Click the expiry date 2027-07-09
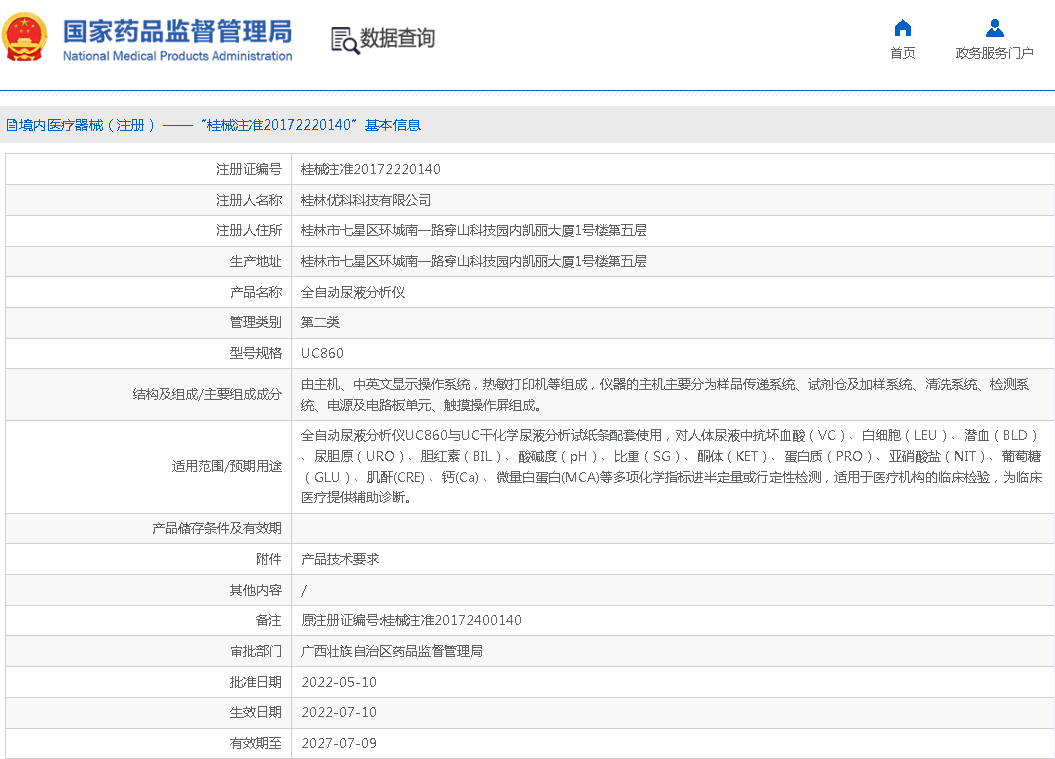The height and width of the screenshot is (759, 1055). pyautogui.click(x=339, y=743)
